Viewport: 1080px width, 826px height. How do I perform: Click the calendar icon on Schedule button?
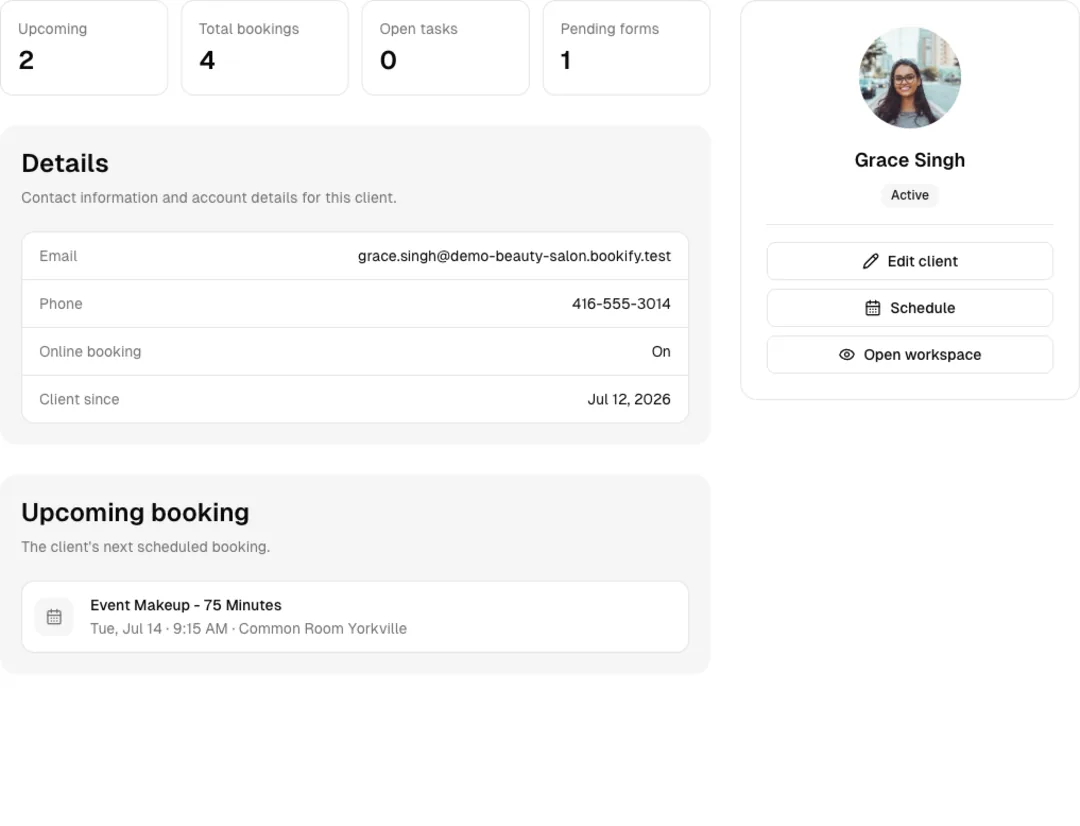click(x=873, y=308)
